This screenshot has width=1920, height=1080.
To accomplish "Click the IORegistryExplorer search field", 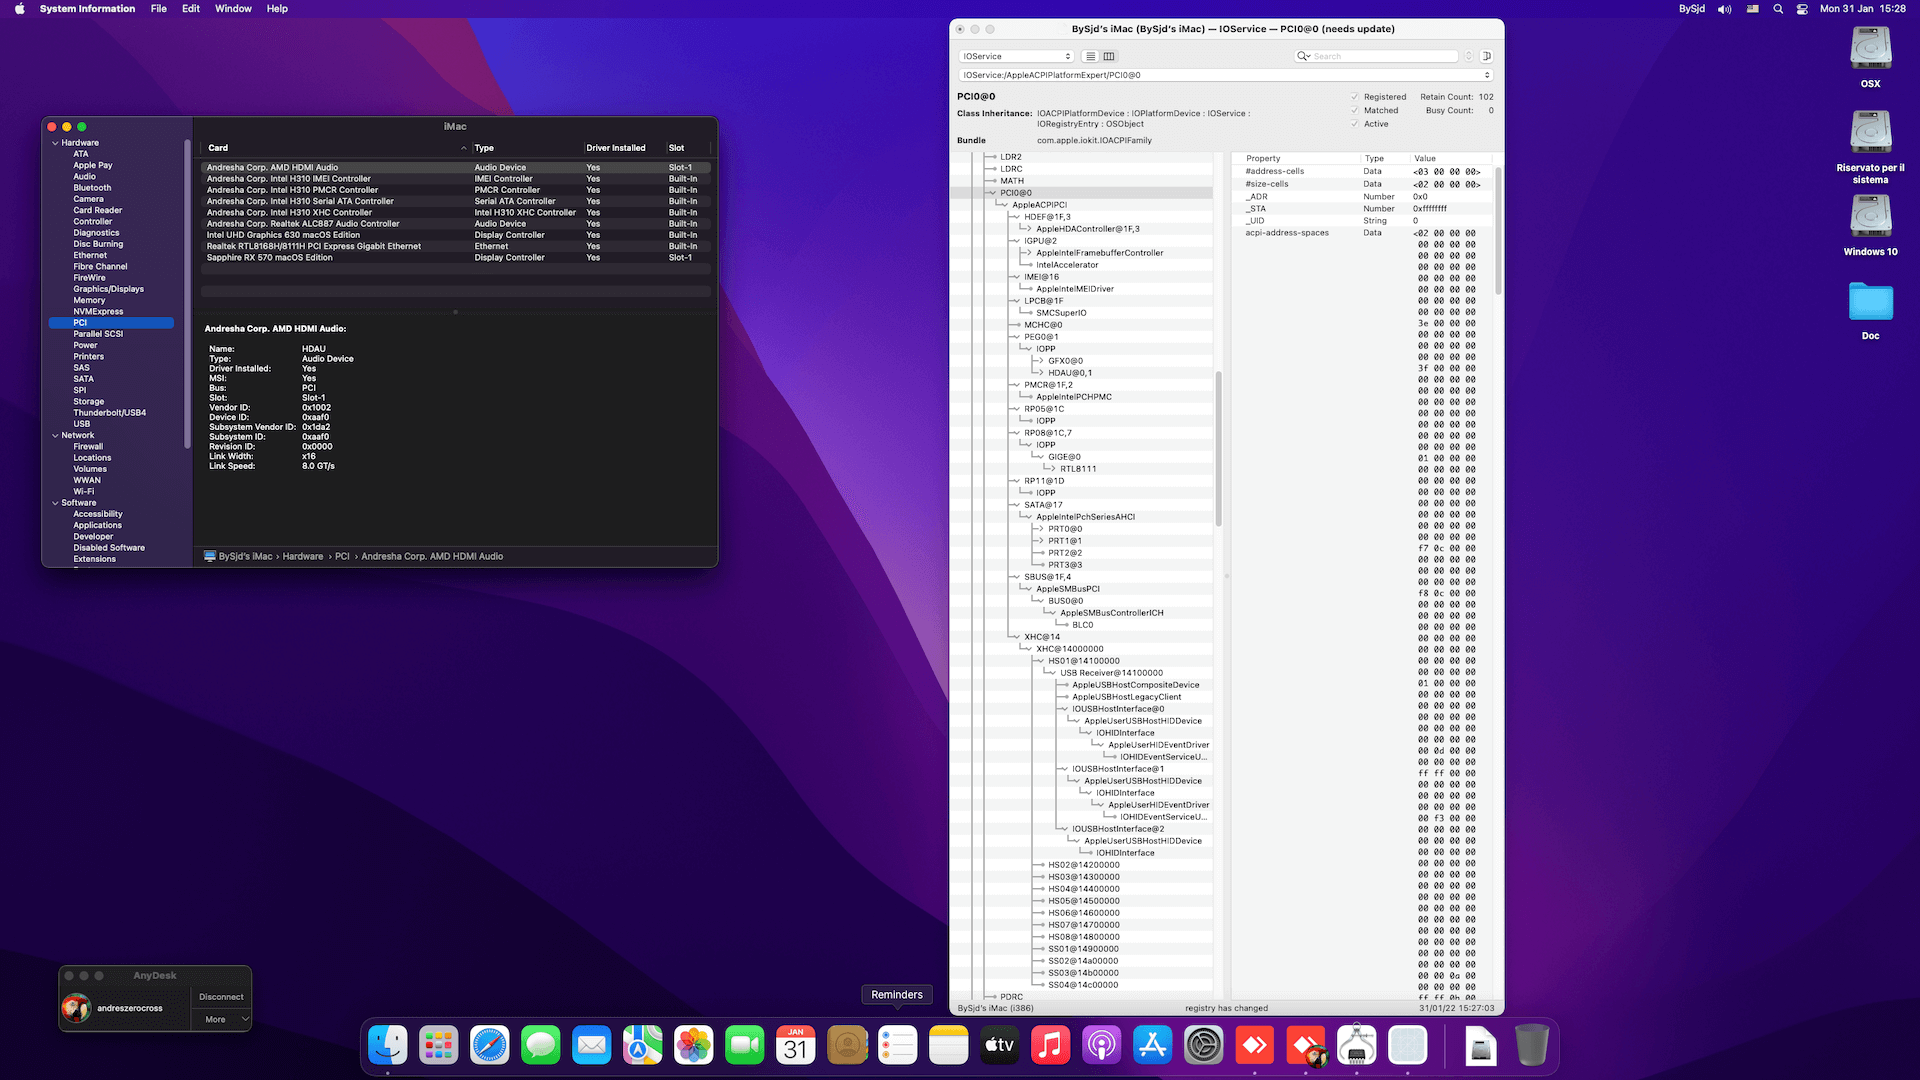I will (x=1376, y=56).
